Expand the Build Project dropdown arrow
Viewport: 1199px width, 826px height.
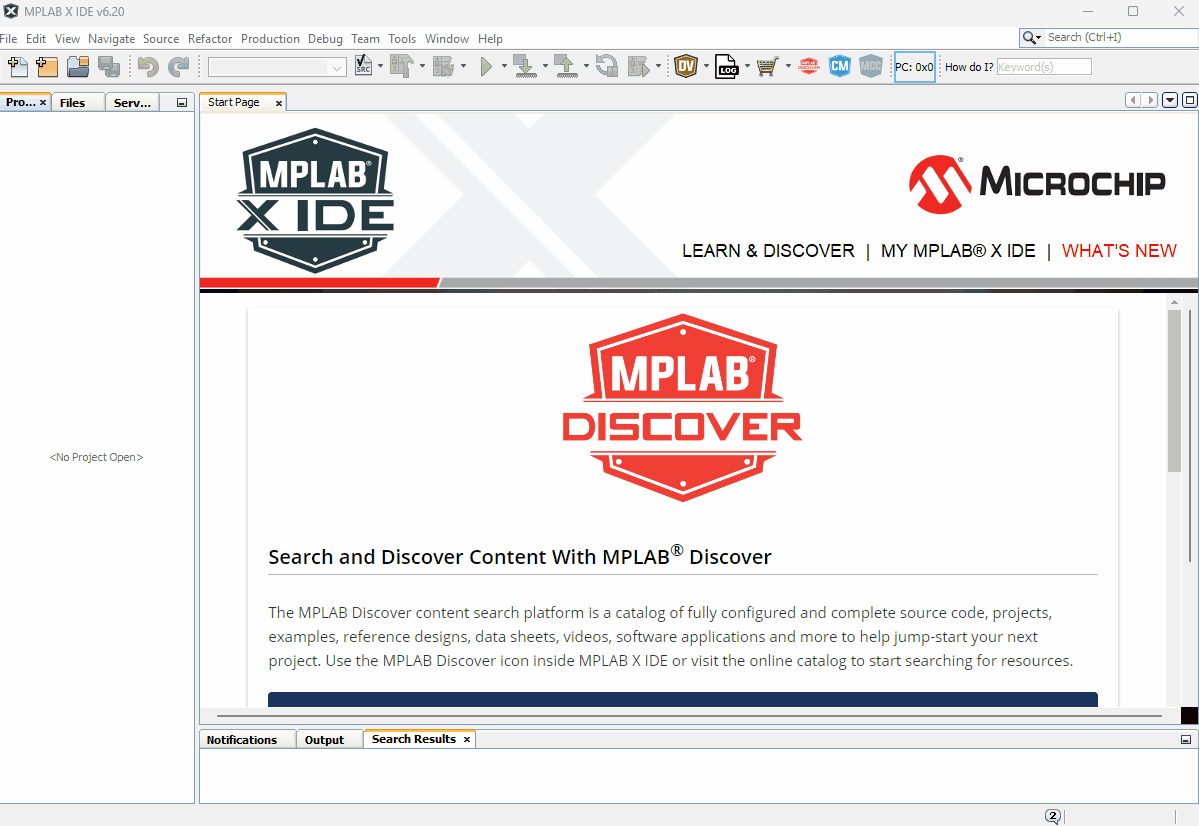tap(422, 67)
